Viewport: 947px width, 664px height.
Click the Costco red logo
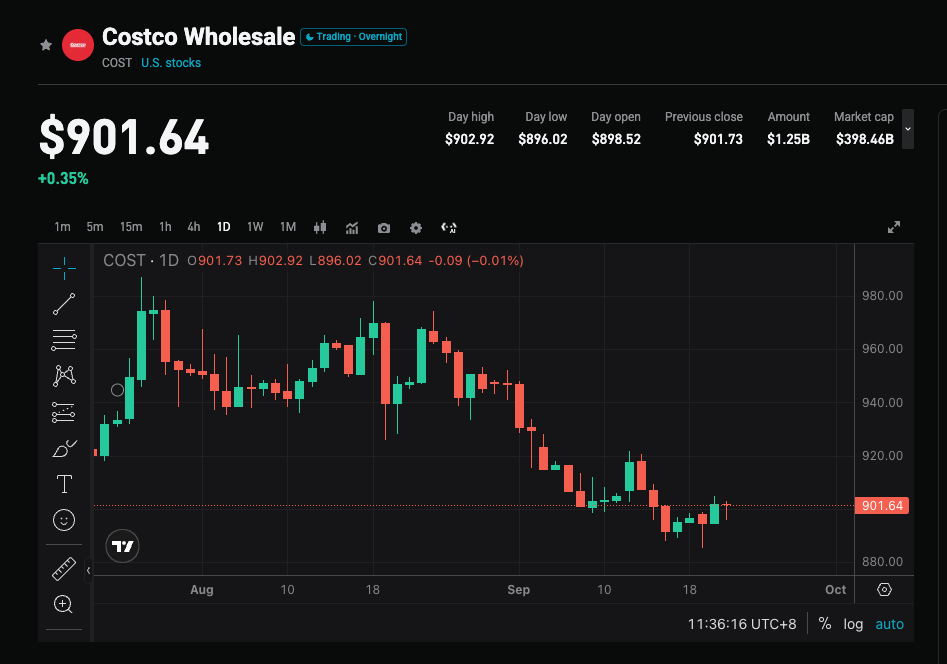(78, 45)
